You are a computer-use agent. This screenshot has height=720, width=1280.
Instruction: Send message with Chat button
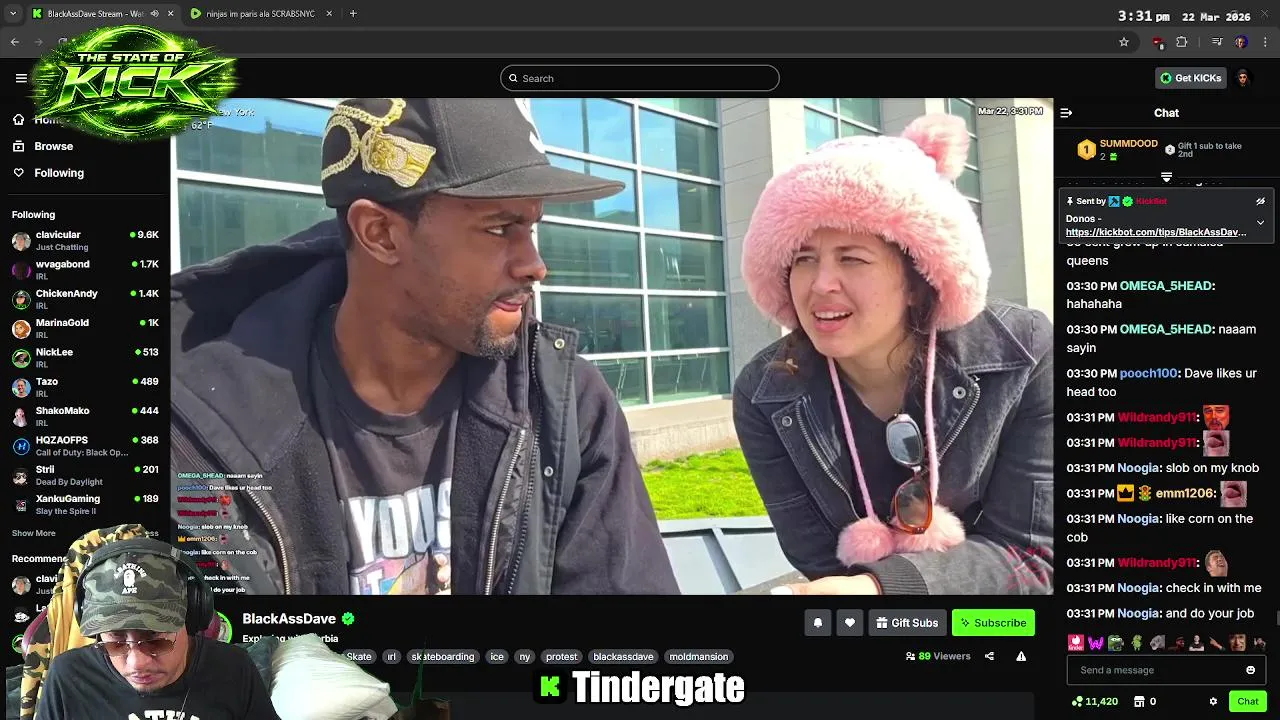1247,702
